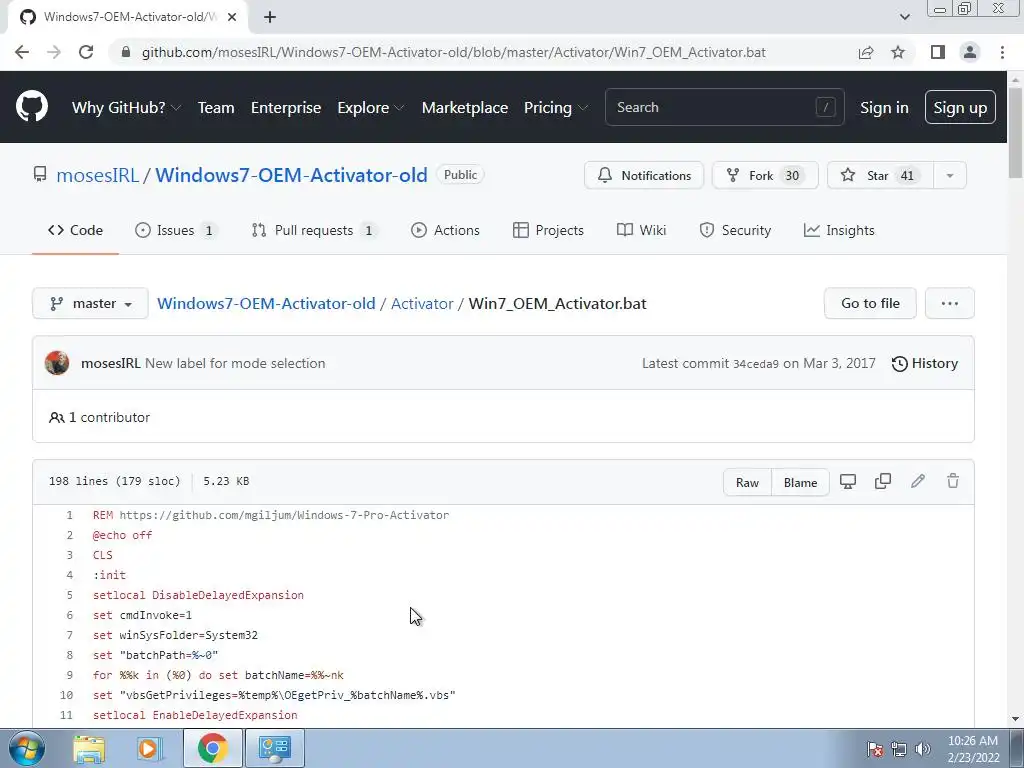Open the Enterprise nav link

point(286,107)
